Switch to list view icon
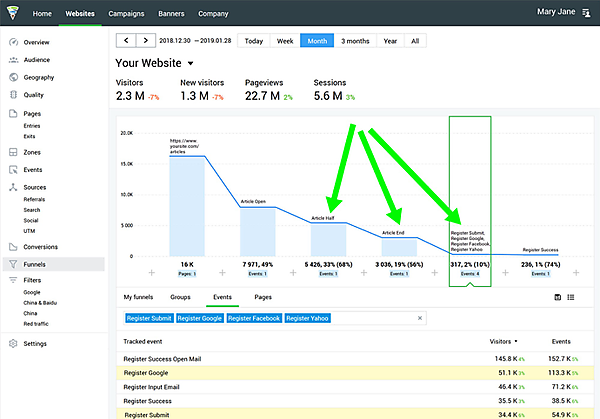The image size is (600, 419). (x=571, y=297)
